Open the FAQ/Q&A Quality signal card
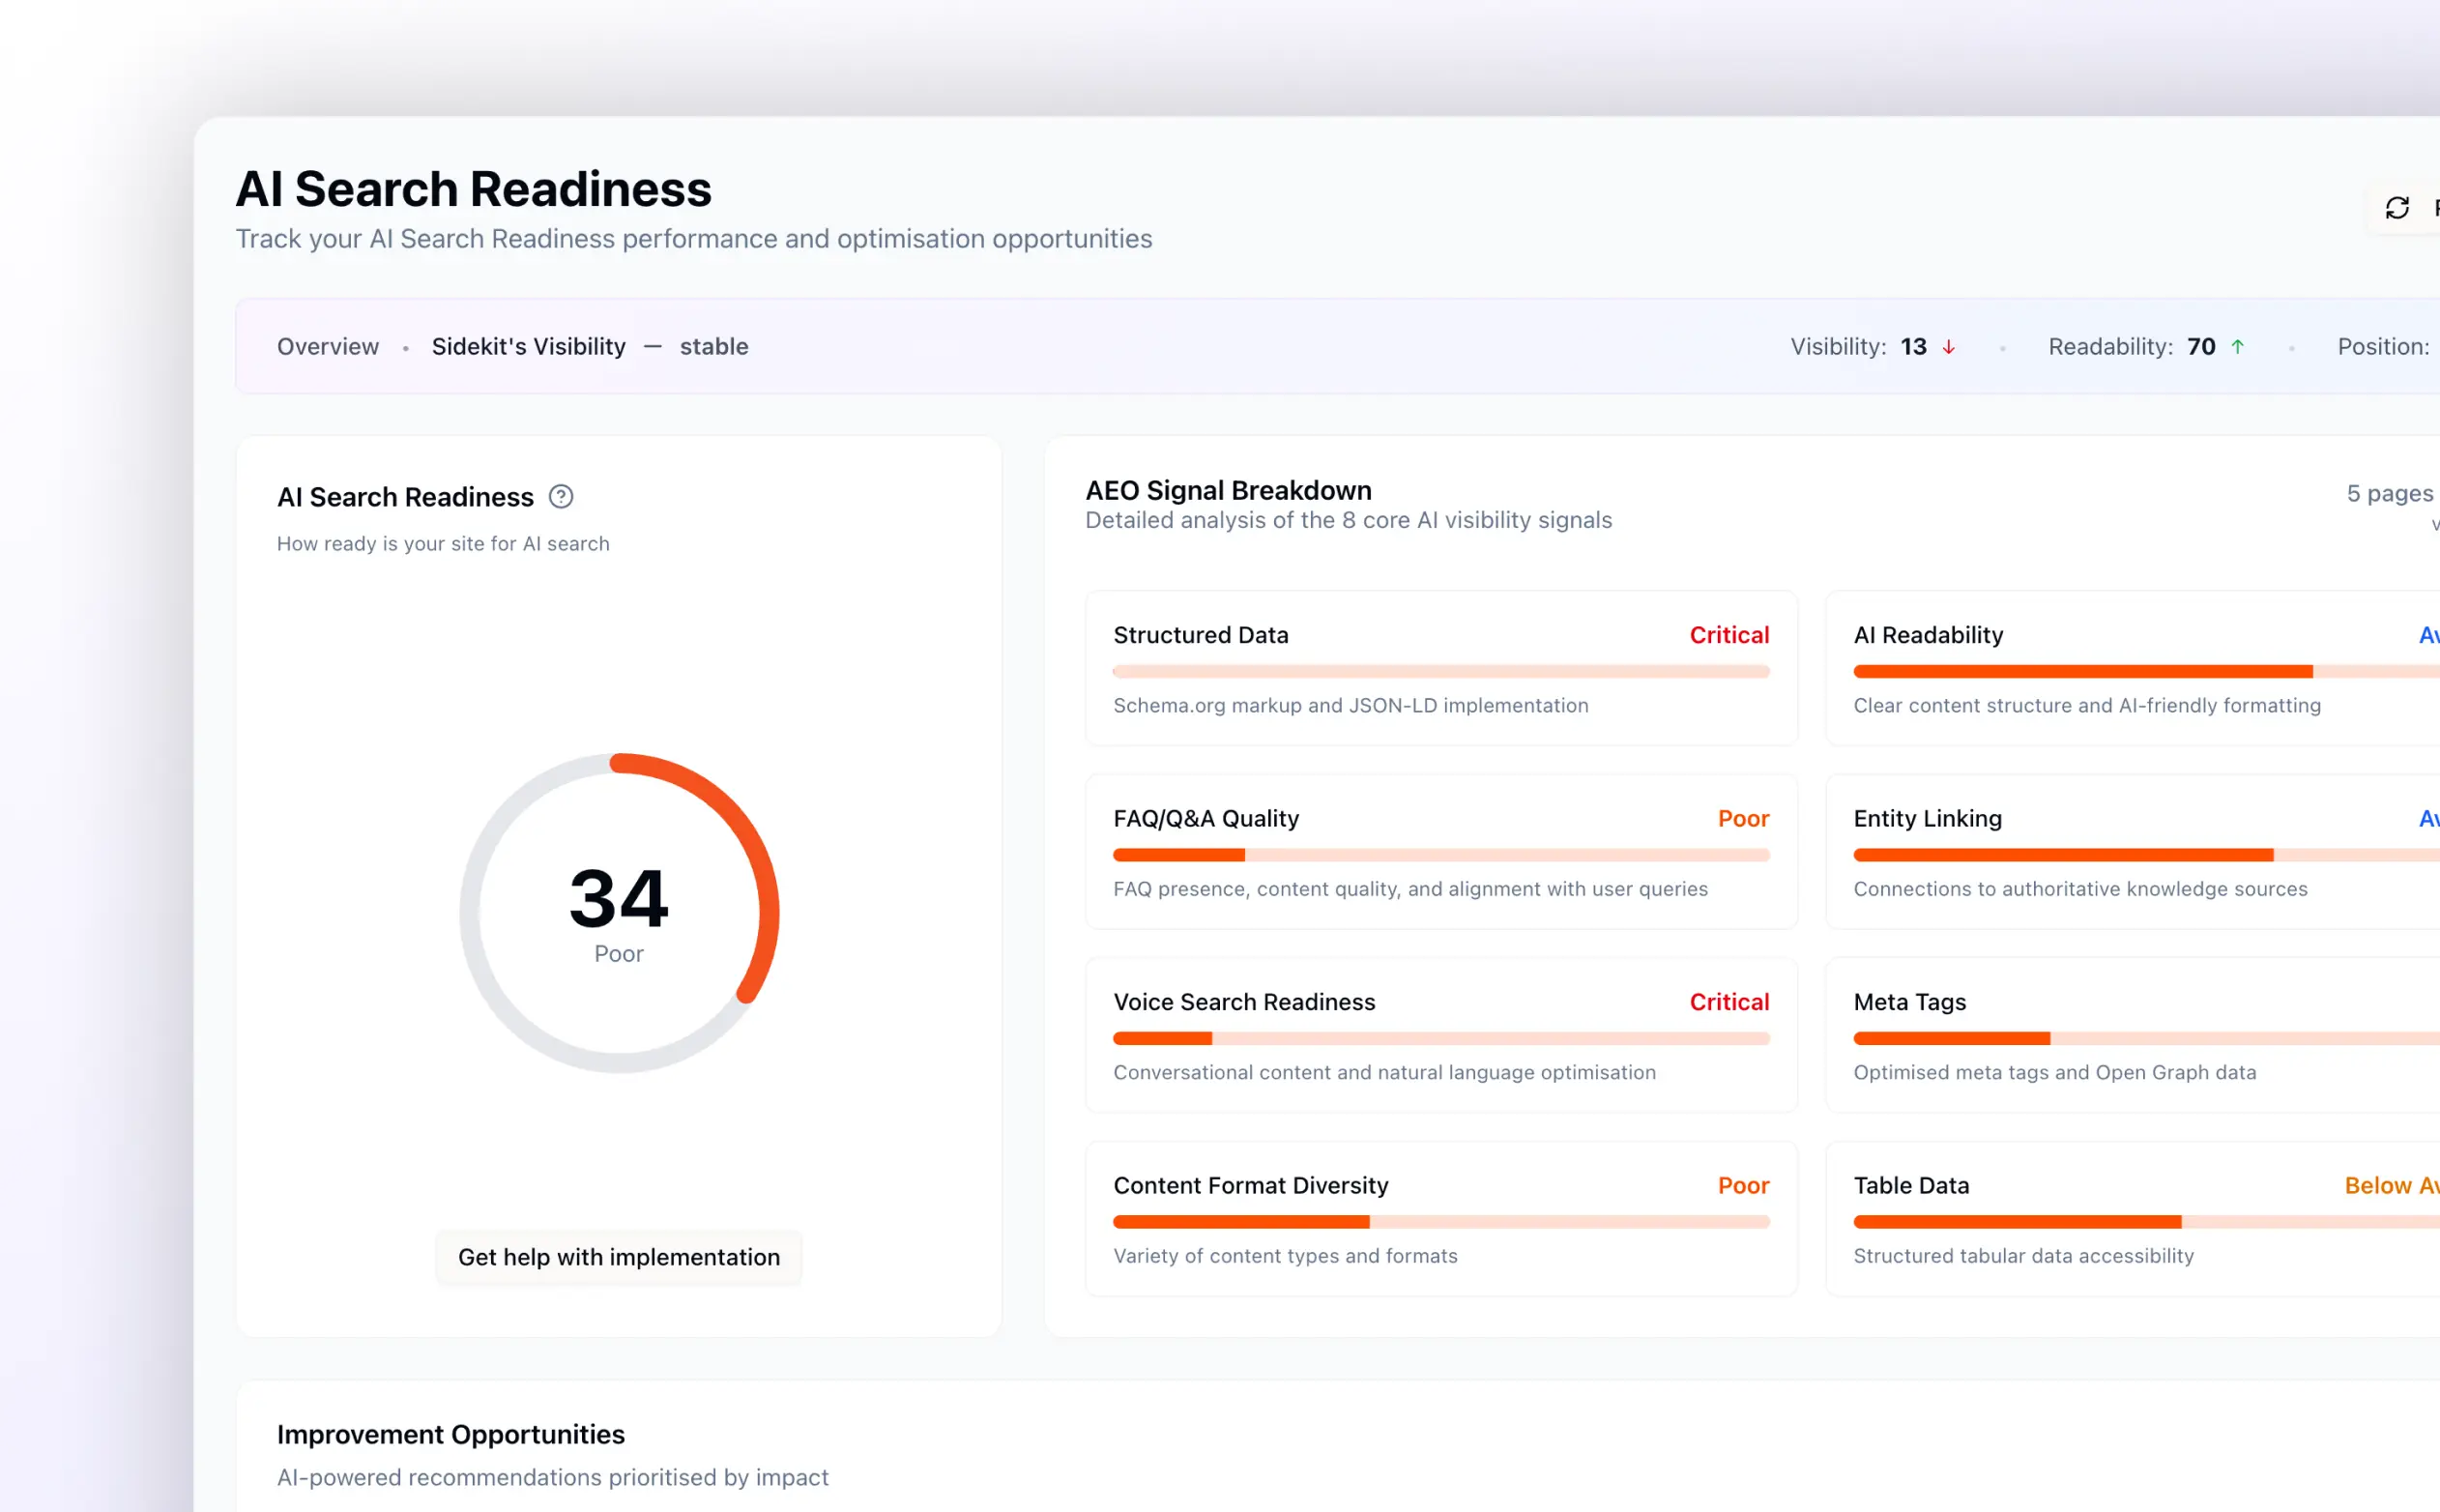The image size is (2440, 1512). click(x=1440, y=852)
